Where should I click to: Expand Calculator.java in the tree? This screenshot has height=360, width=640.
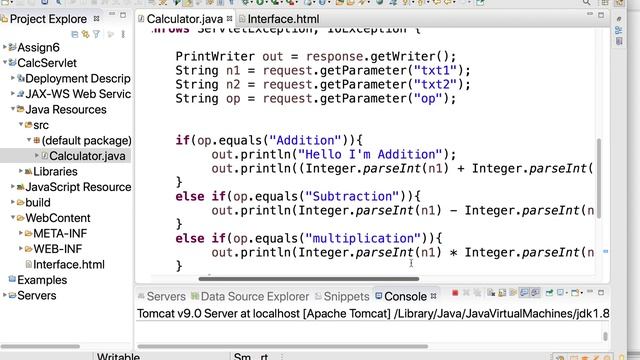37,156
